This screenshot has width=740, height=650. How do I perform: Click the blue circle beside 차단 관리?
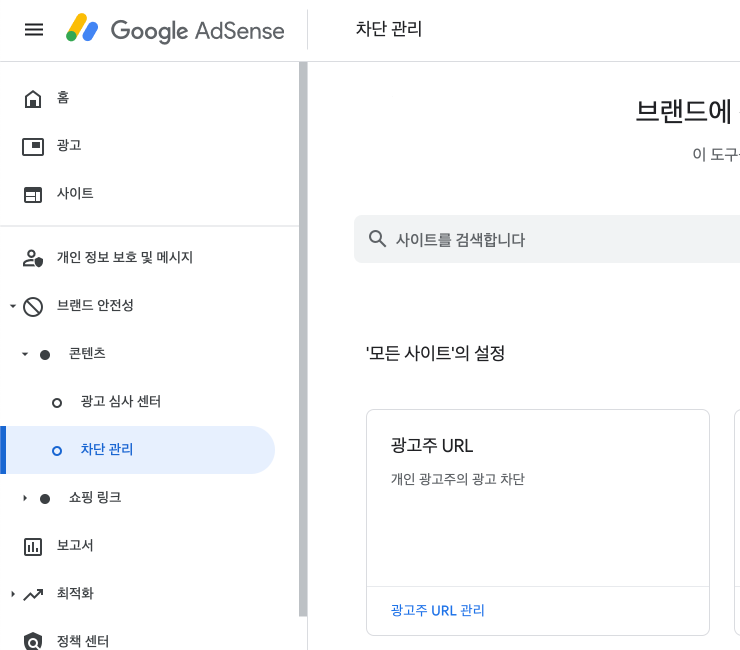point(57,451)
